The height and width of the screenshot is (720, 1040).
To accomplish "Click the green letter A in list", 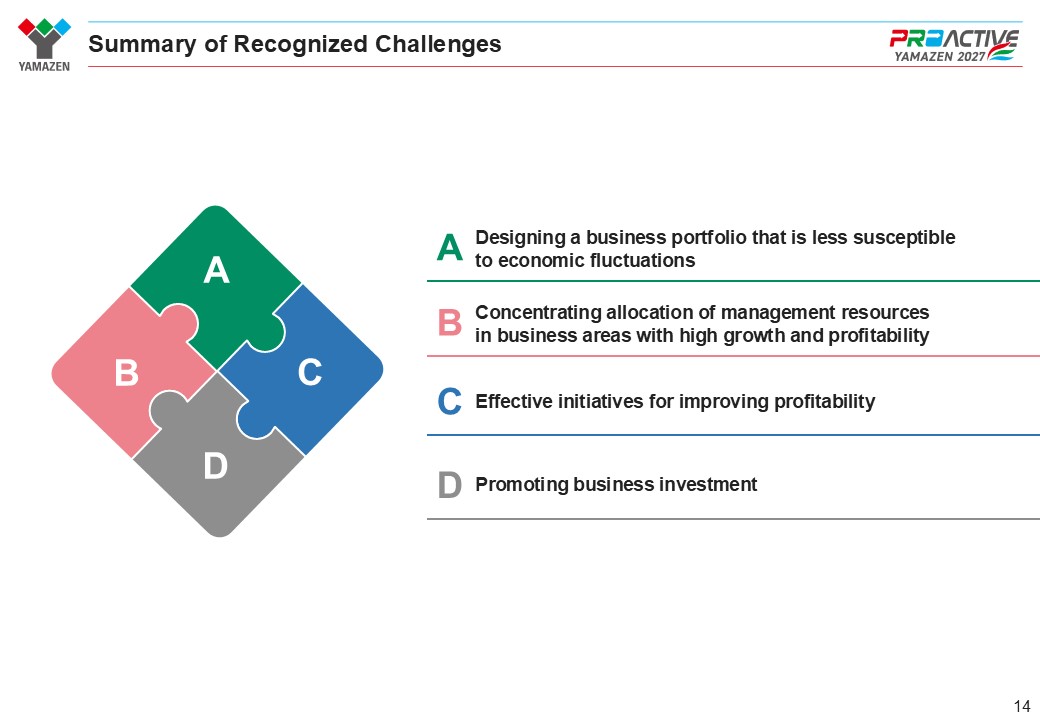I will [449, 247].
